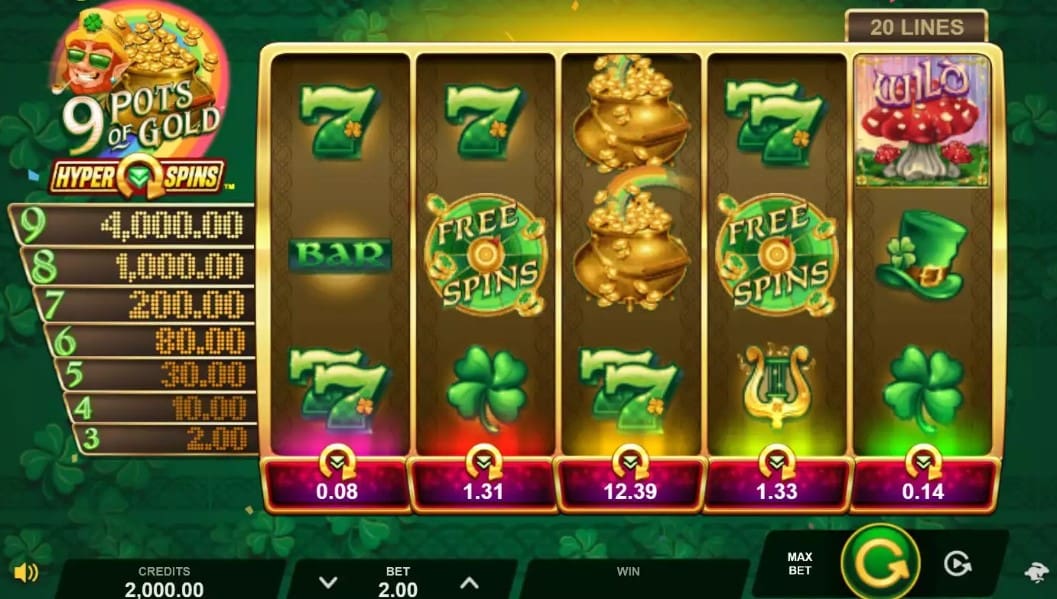The width and height of the screenshot is (1057, 599).
Task: Click the rabbit logo icon in corner
Action: coord(1036,573)
